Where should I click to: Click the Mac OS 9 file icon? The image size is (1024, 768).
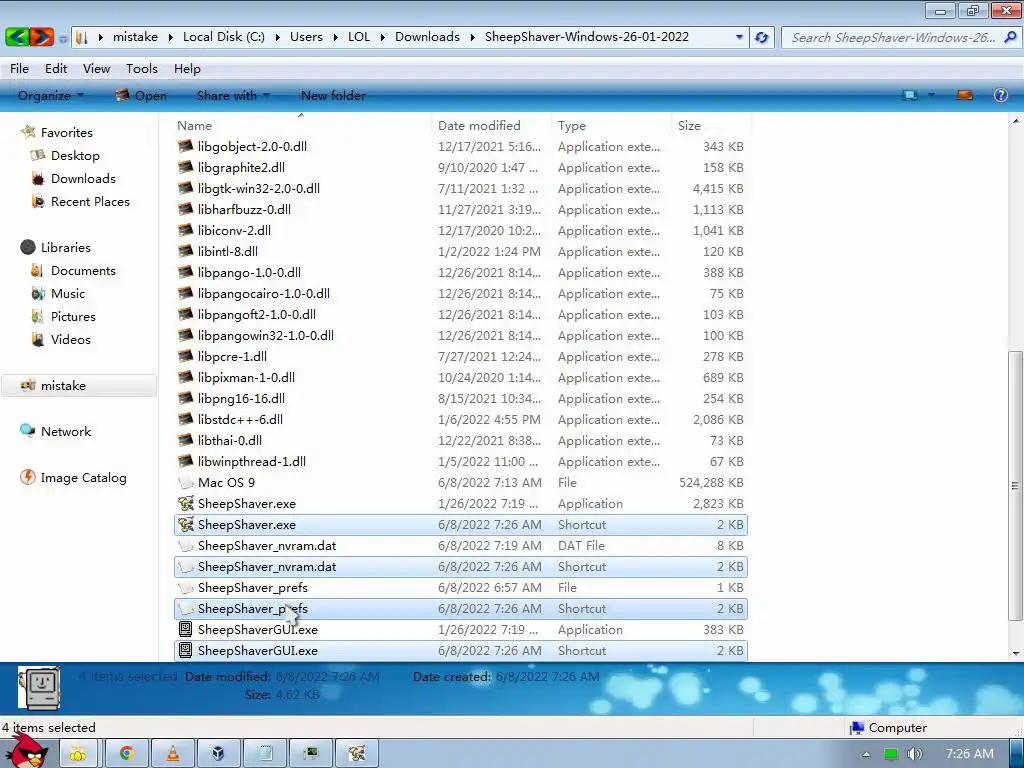[186, 483]
